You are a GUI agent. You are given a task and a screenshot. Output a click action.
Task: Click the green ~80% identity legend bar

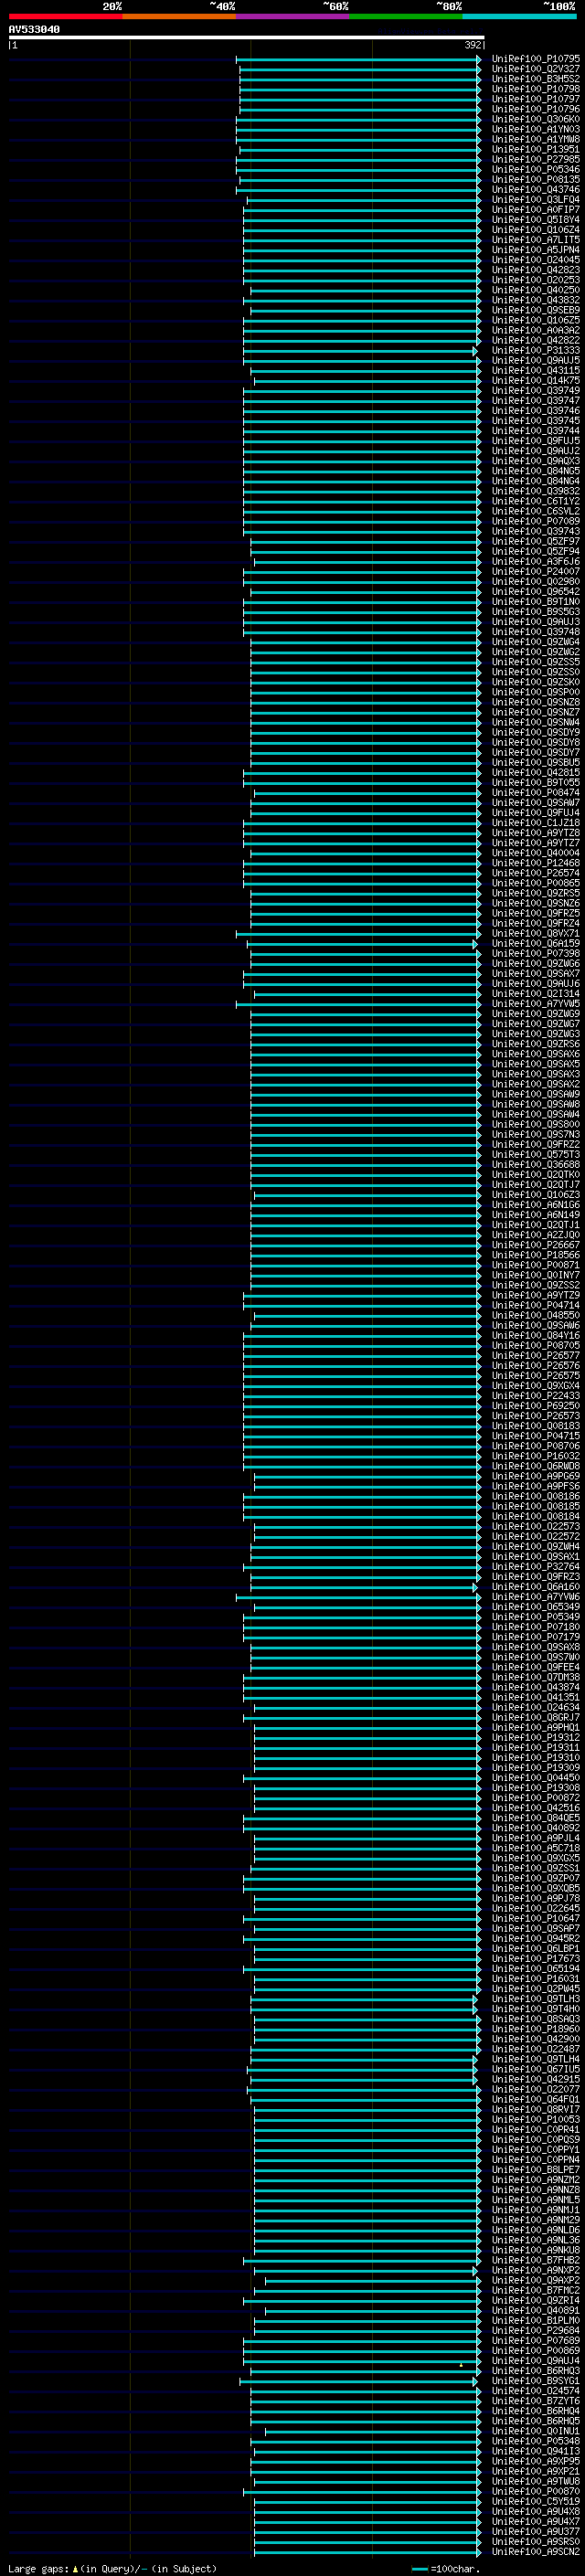pyautogui.click(x=406, y=16)
